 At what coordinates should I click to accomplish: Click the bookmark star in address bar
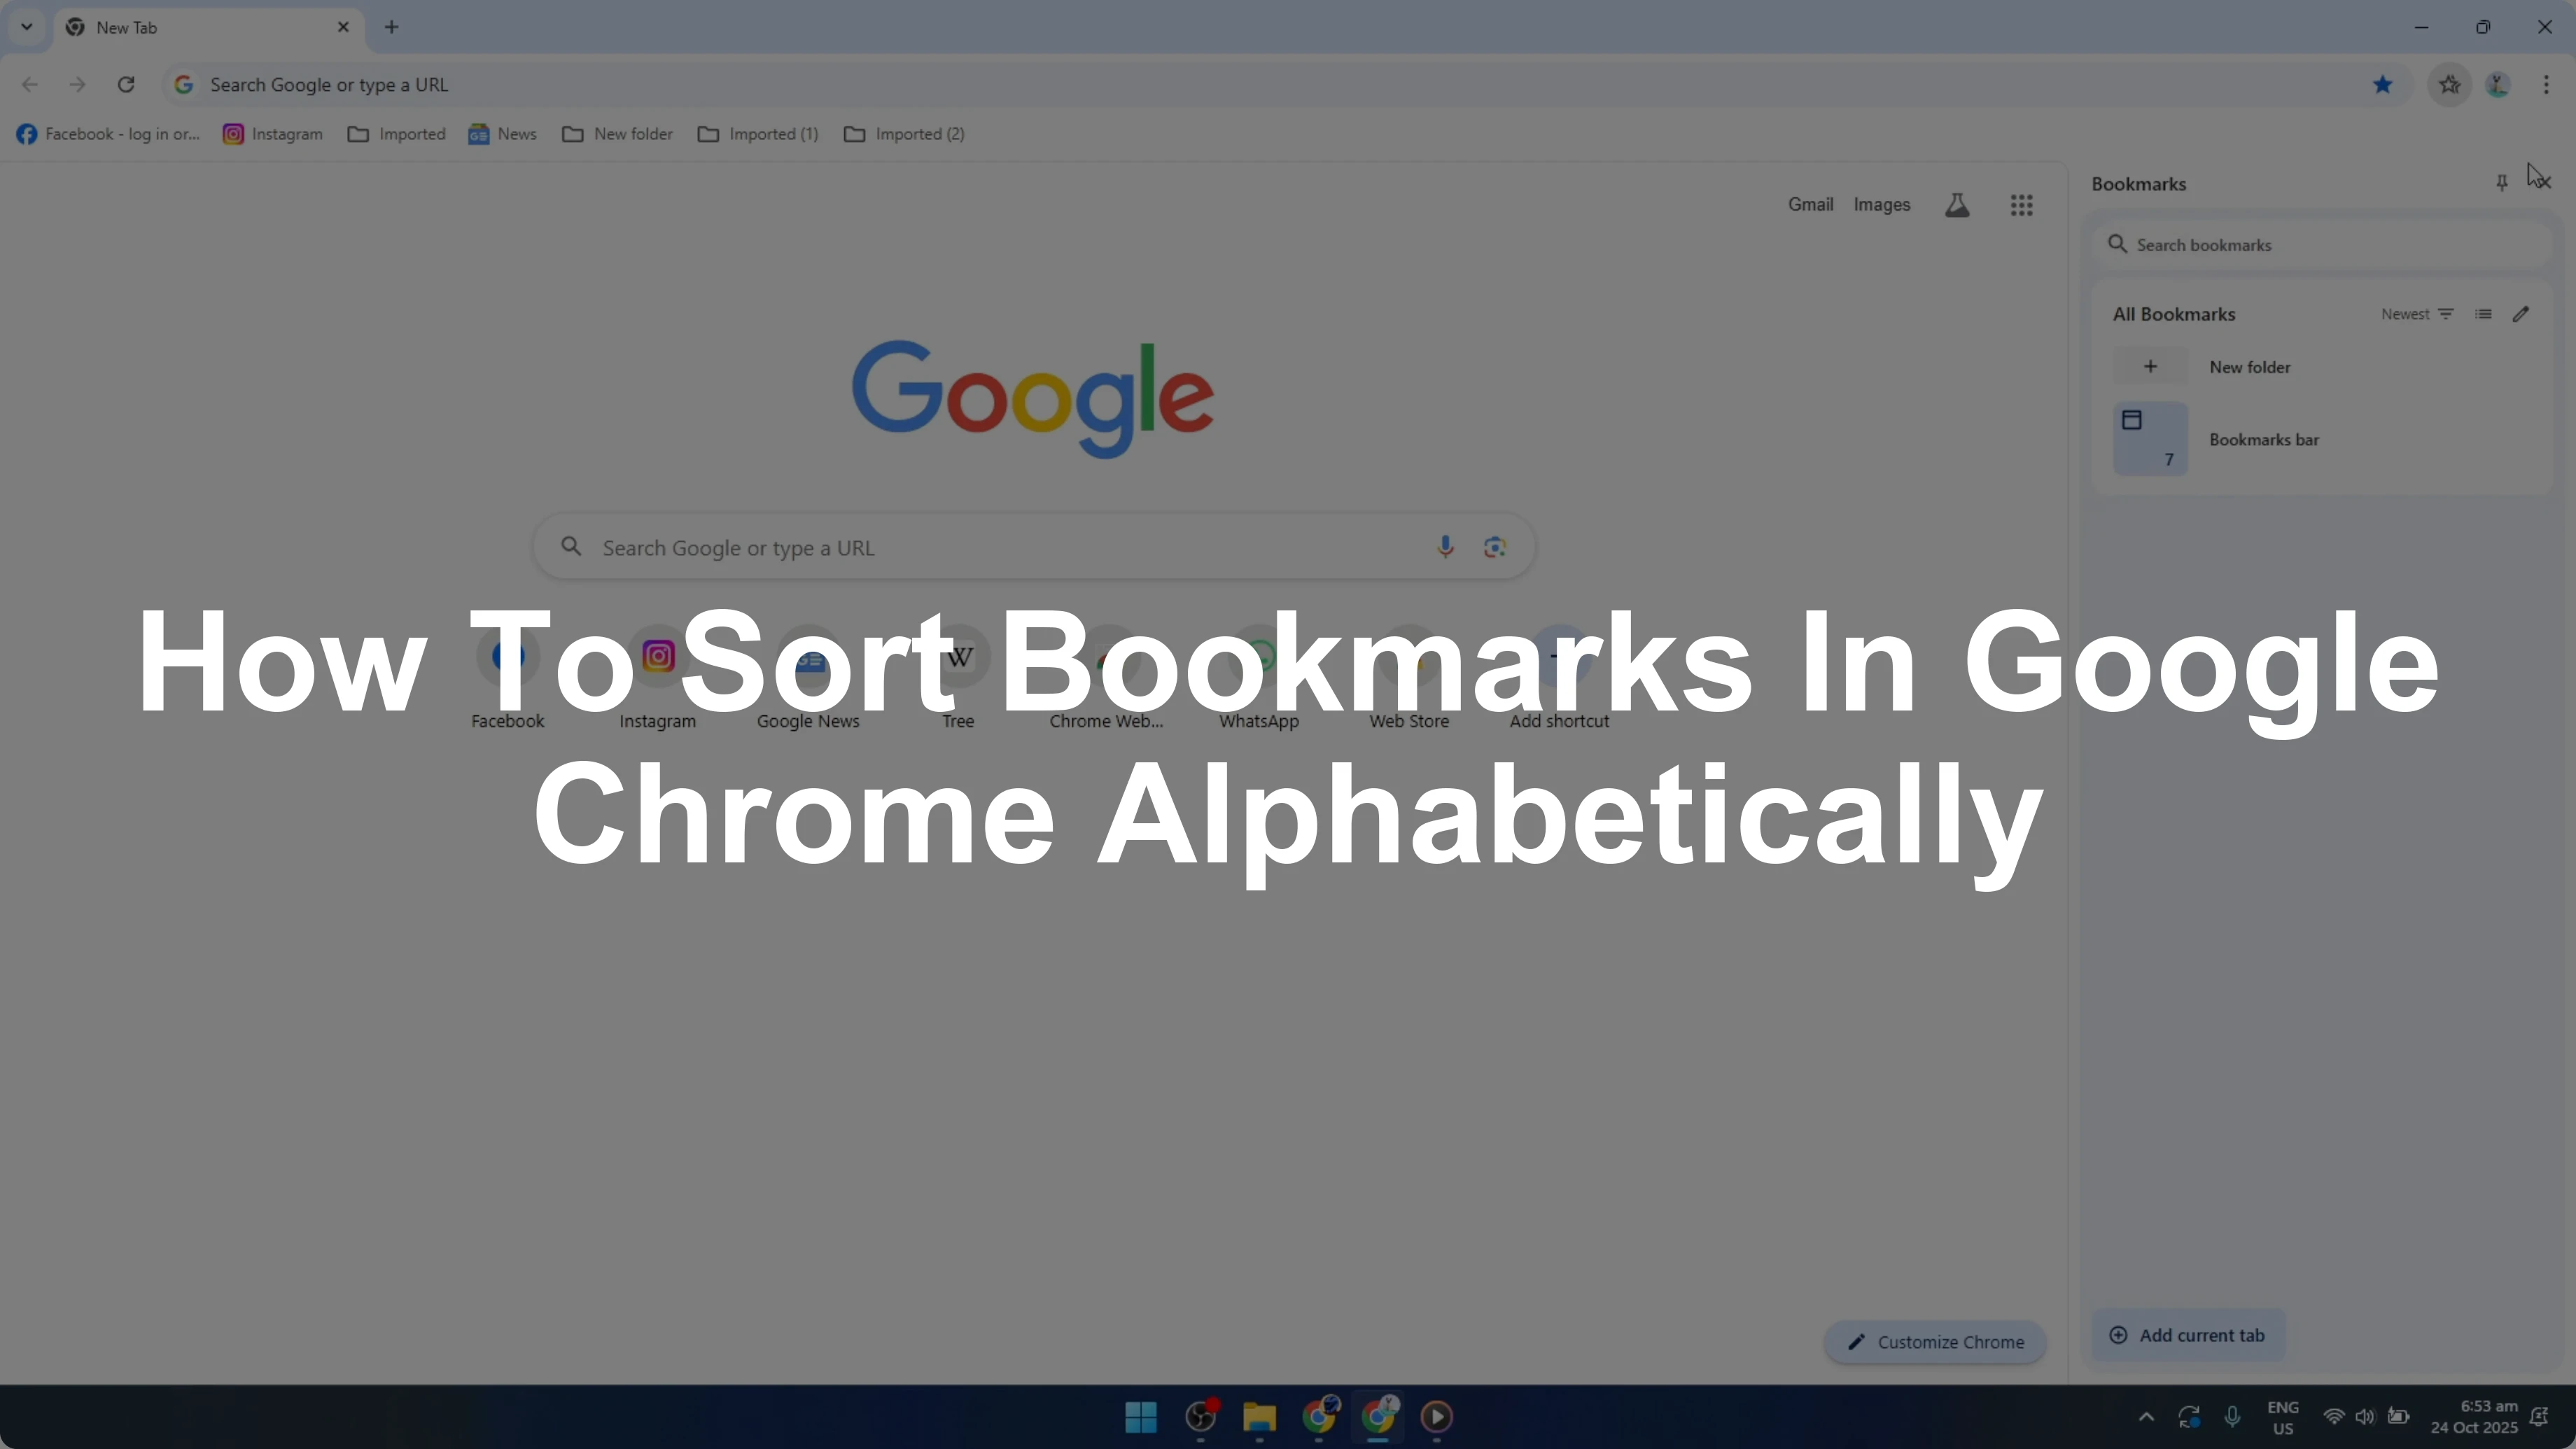(x=2382, y=85)
